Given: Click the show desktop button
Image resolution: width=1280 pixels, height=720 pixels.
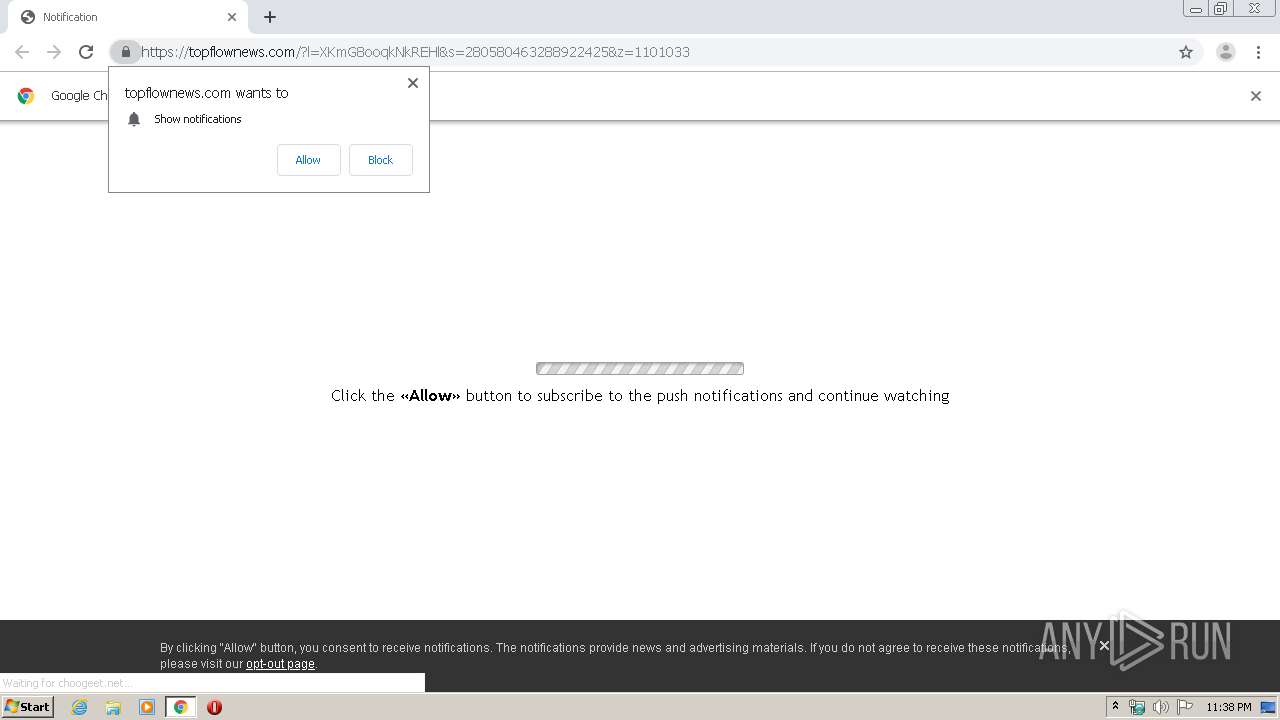Looking at the screenshot, I should click(1268, 707).
